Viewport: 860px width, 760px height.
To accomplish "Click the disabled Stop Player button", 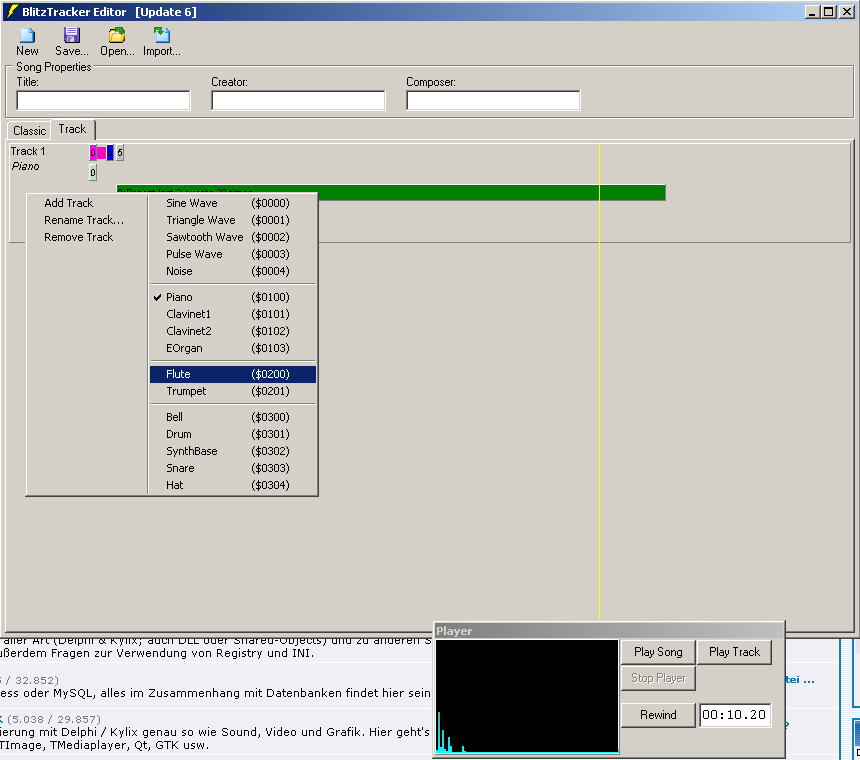I will pos(658,678).
